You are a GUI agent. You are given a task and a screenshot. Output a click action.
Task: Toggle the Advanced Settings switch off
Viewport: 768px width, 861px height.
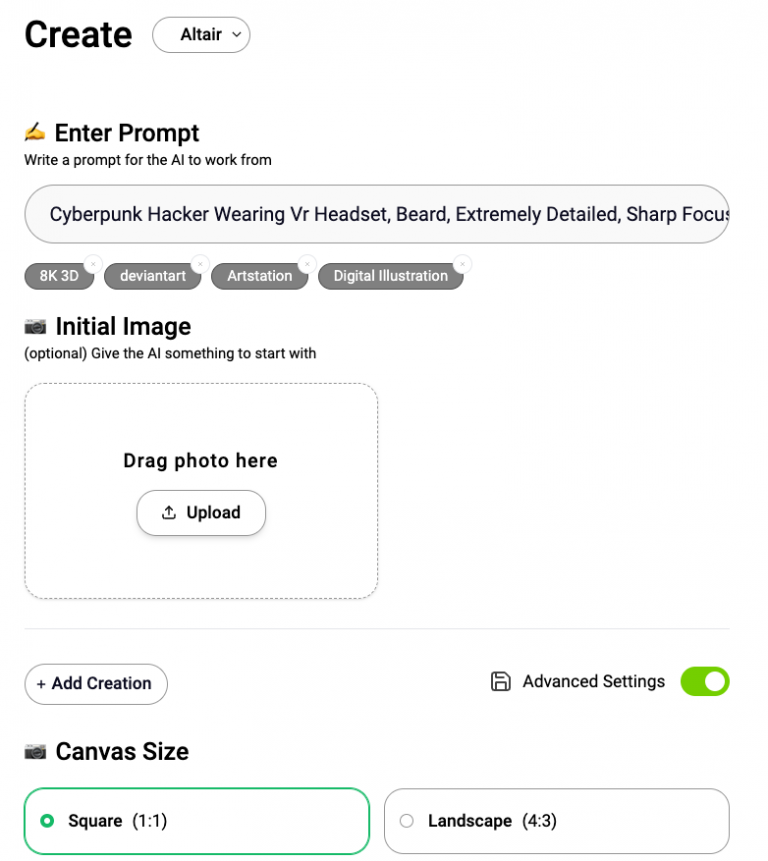[705, 682]
